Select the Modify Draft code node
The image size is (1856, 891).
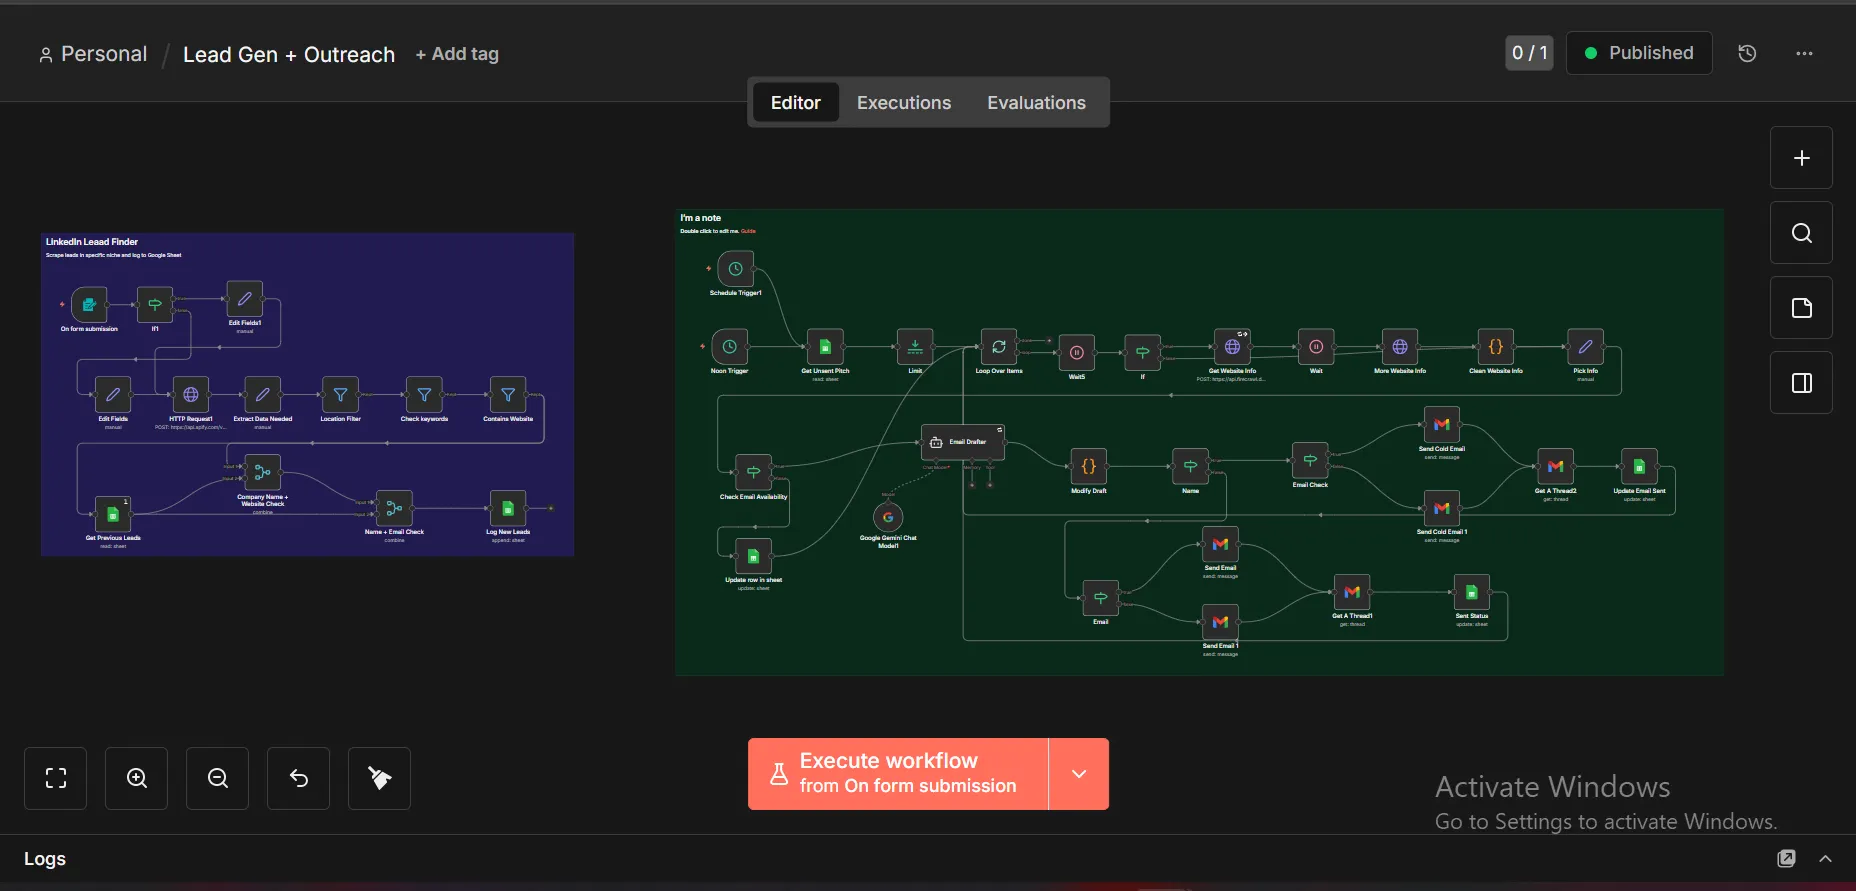(x=1089, y=466)
